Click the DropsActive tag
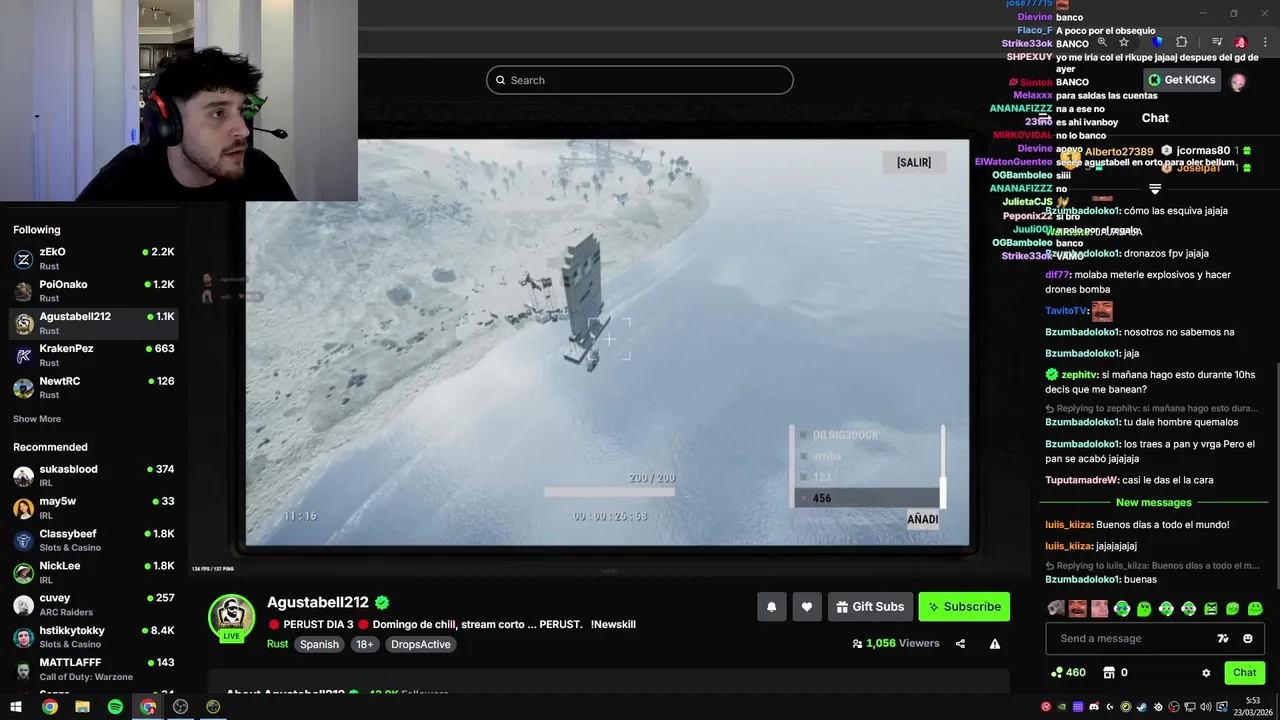The width and height of the screenshot is (1280, 720). tap(420, 644)
